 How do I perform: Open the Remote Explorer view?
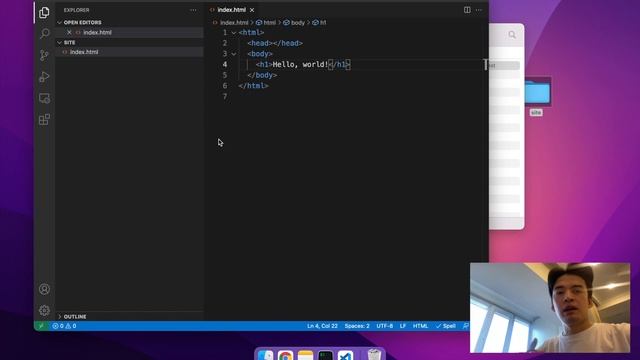click(44, 98)
